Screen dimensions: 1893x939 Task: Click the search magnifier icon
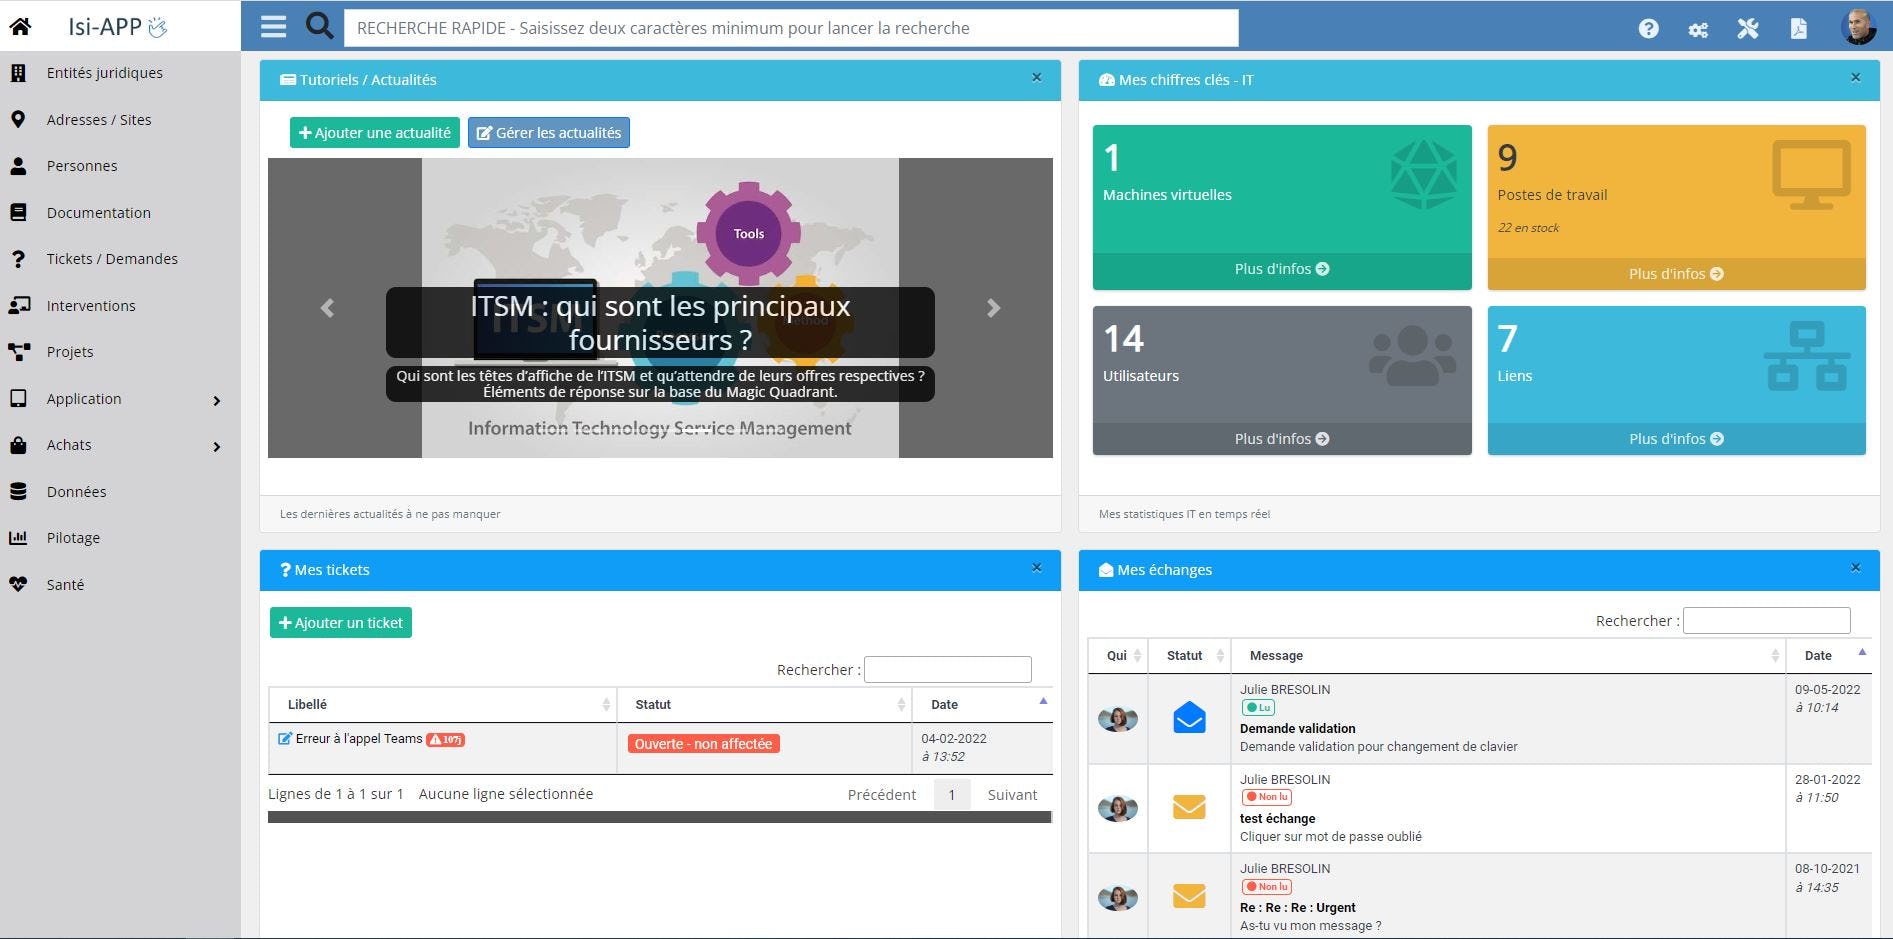(x=319, y=24)
